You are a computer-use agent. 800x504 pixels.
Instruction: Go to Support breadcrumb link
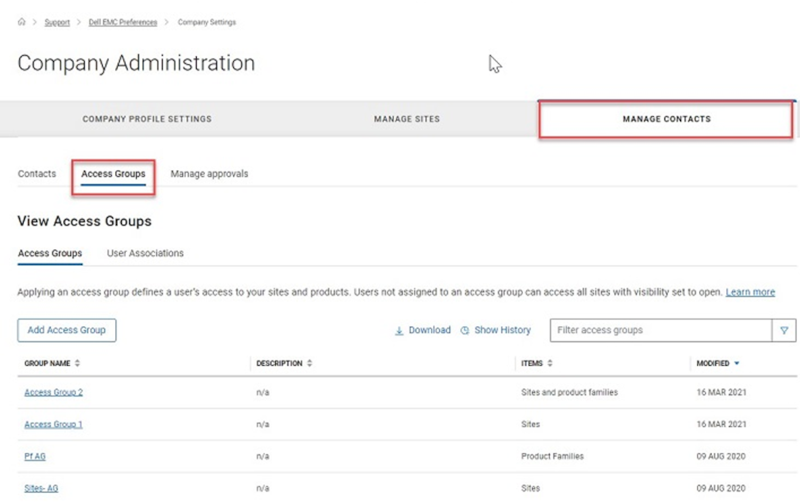(x=57, y=21)
